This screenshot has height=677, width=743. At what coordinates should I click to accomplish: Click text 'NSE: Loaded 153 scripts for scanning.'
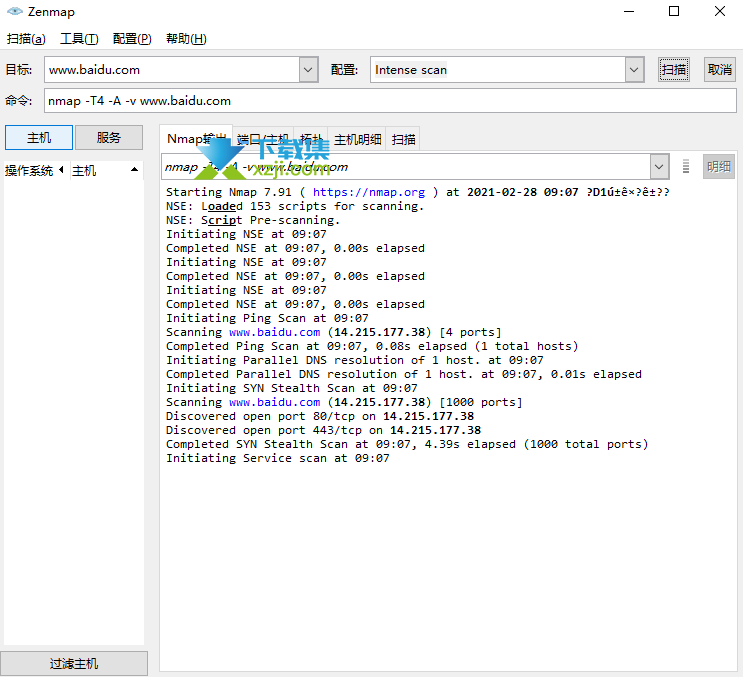tap(295, 207)
